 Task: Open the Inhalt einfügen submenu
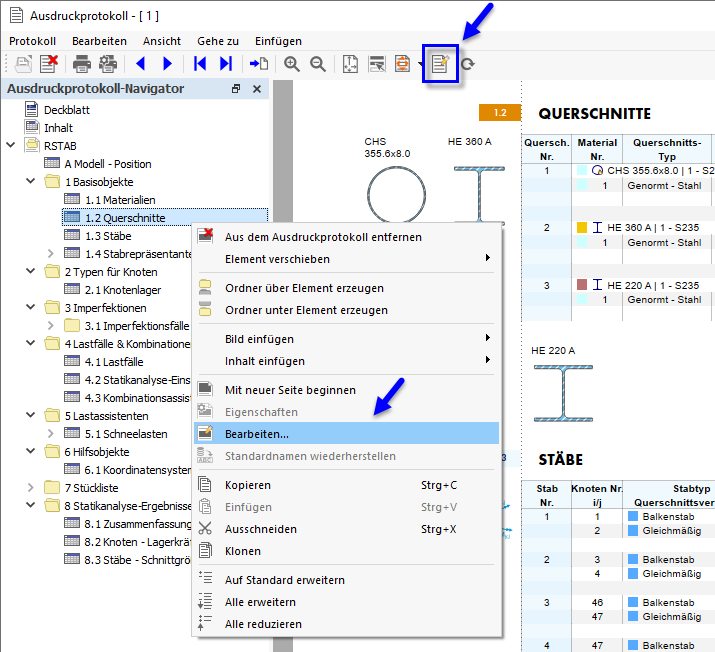pyautogui.click(x=347, y=361)
